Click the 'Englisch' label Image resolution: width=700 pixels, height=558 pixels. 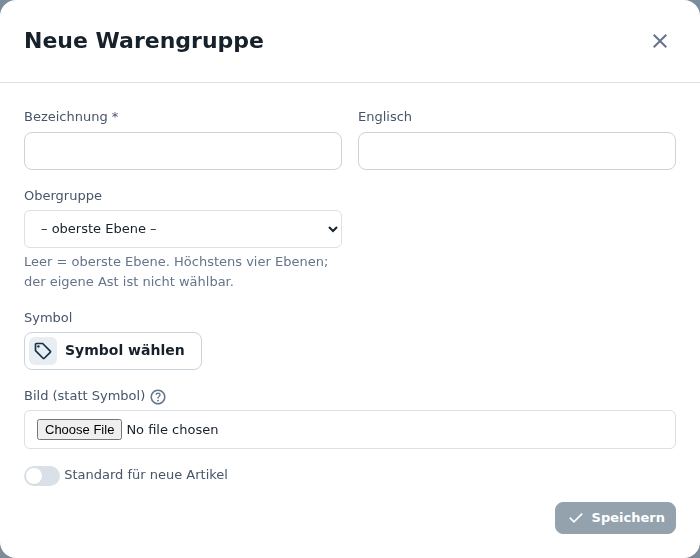click(385, 117)
